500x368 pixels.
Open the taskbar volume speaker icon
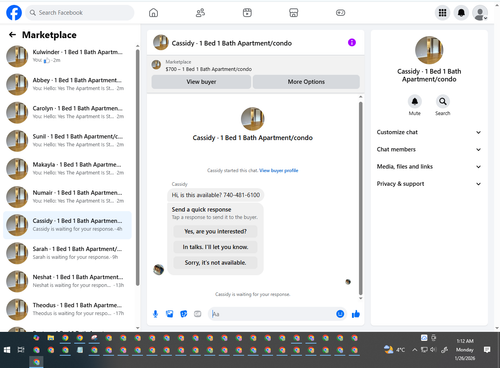(x=433, y=350)
